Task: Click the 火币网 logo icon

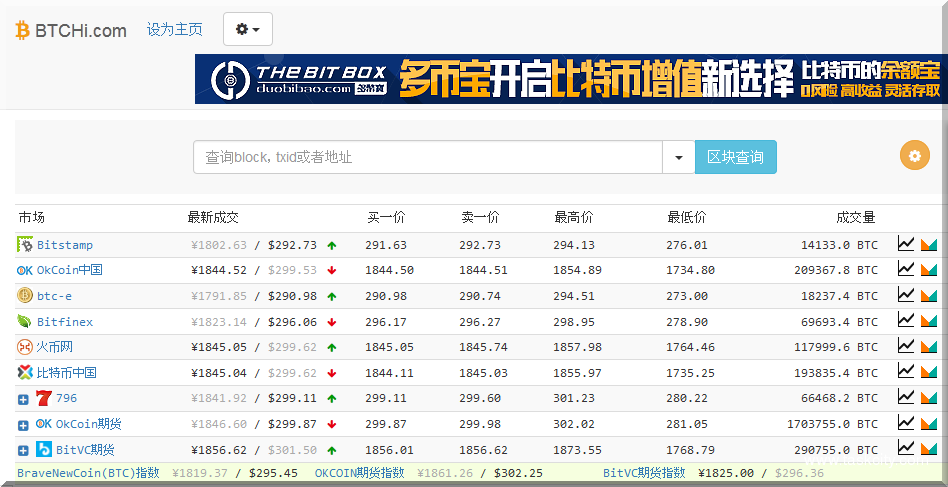Action: pos(25,347)
